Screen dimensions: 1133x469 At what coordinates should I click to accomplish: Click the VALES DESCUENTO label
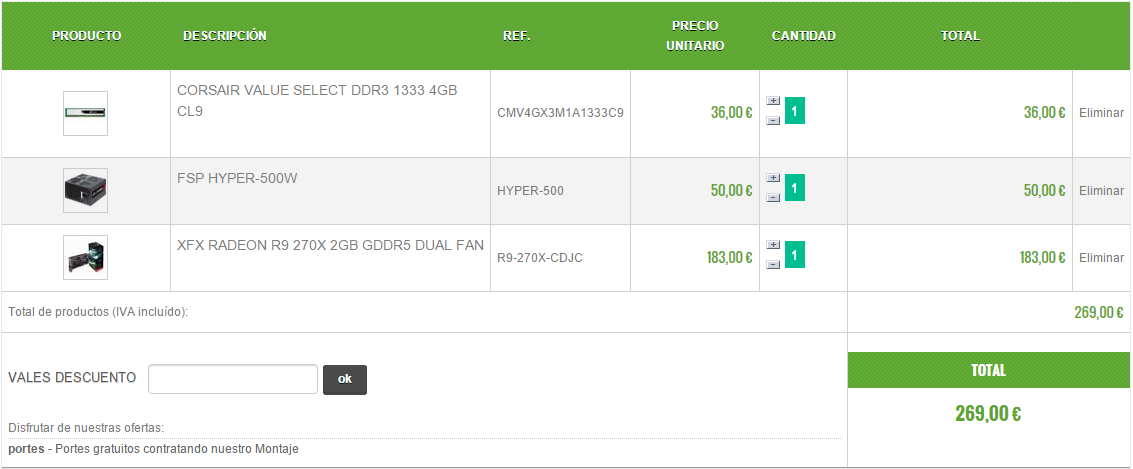click(72, 377)
